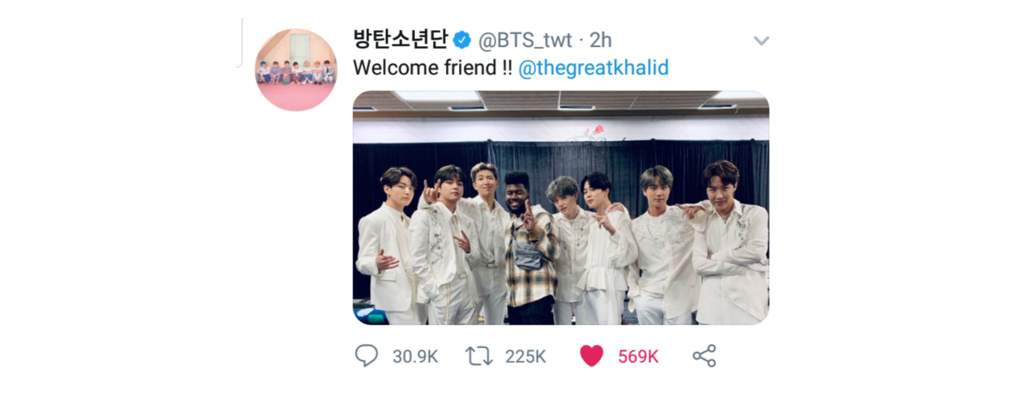The width and height of the screenshot is (1024, 394).
Task: Click the 569K likes count
Action: [639, 357]
